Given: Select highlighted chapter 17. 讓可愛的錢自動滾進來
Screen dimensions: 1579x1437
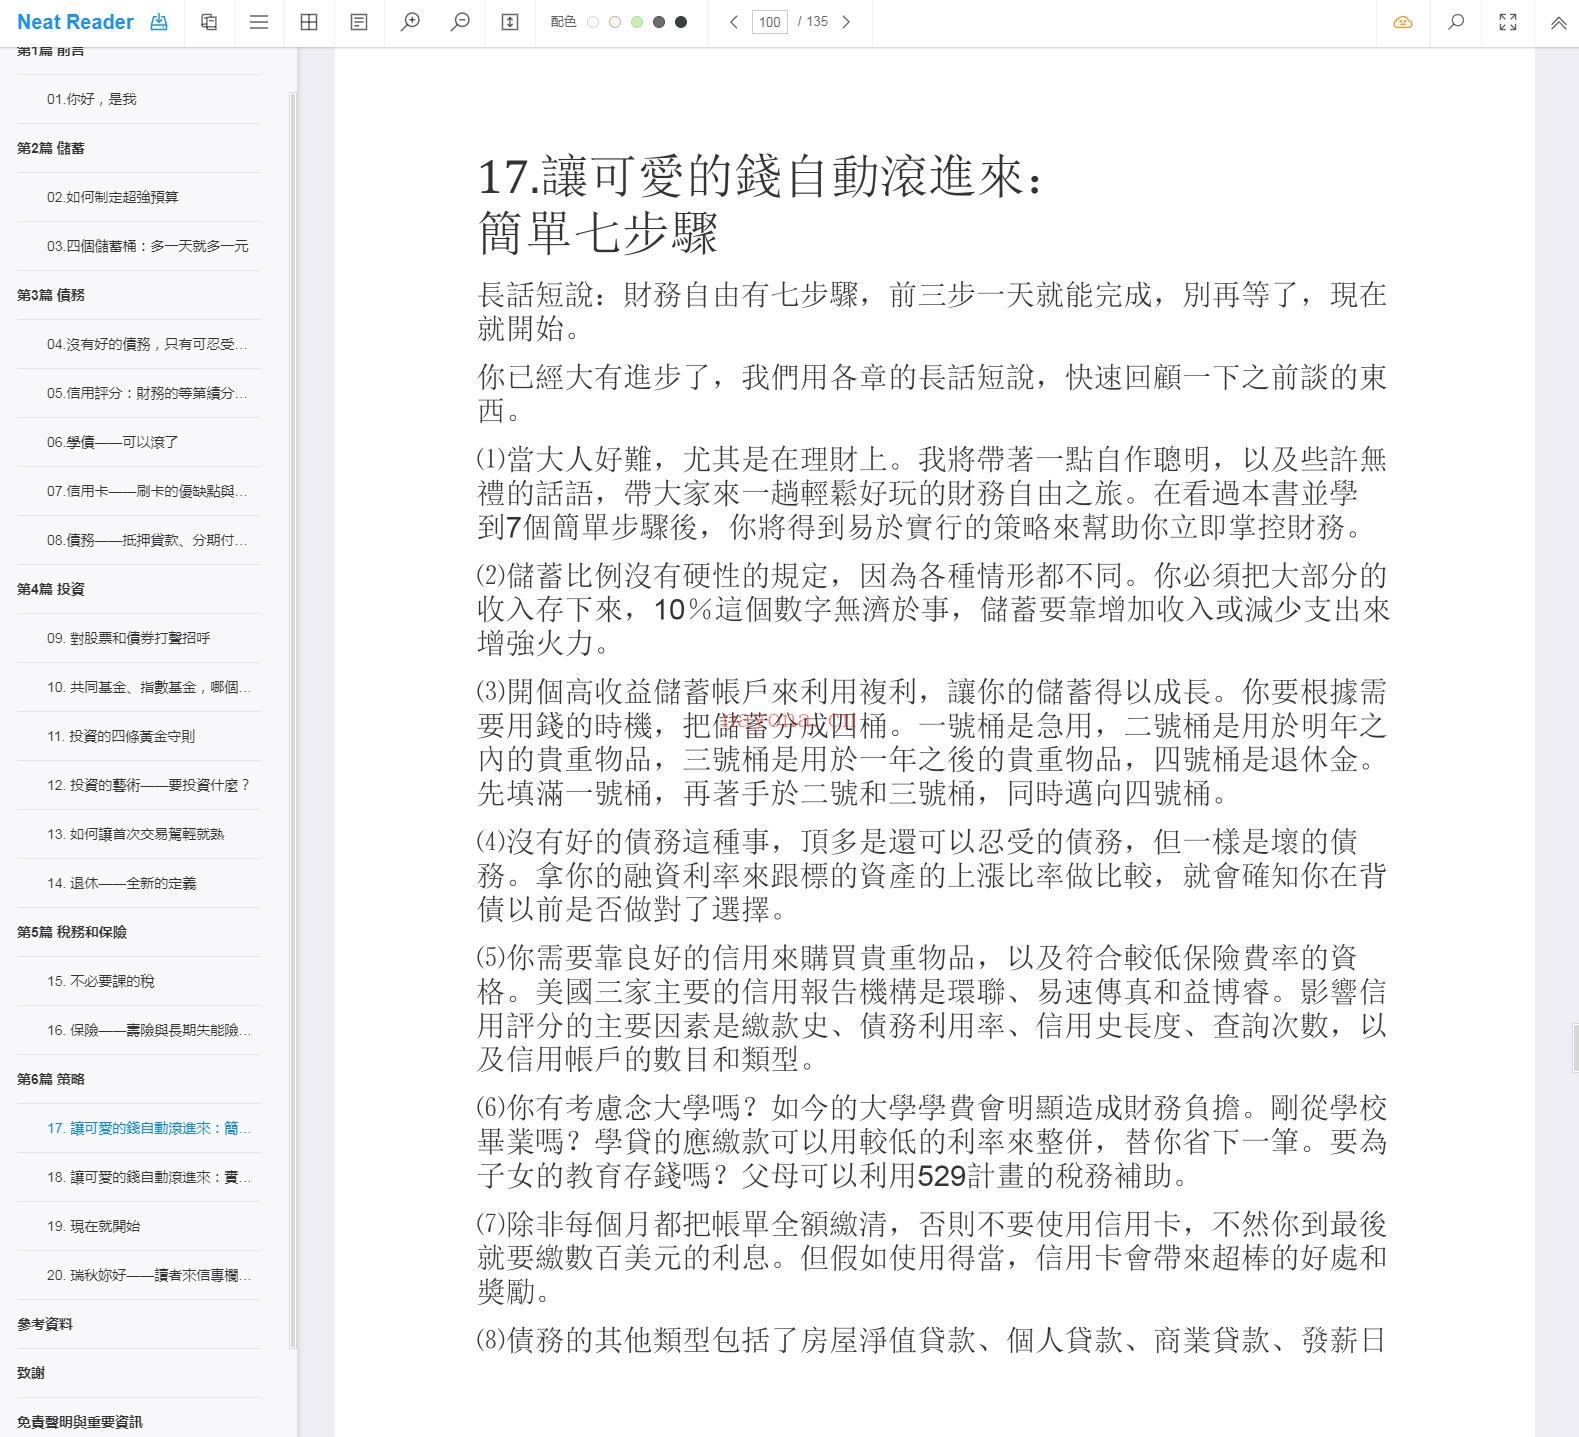Looking at the screenshot, I should coord(138,1128).
